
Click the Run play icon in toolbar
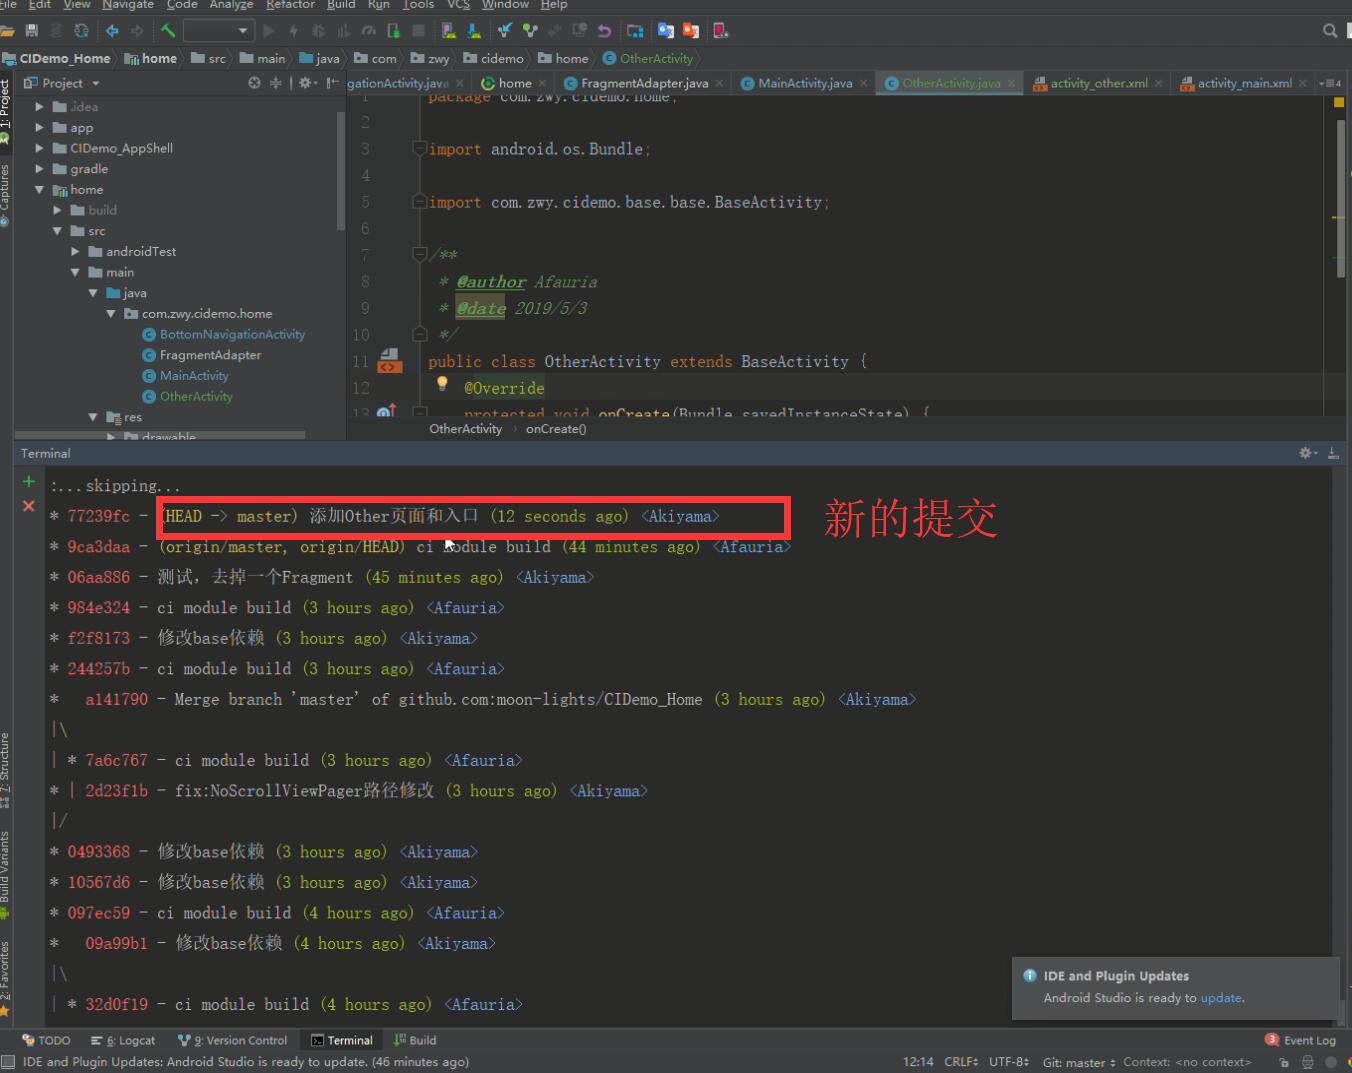[268, 31]
